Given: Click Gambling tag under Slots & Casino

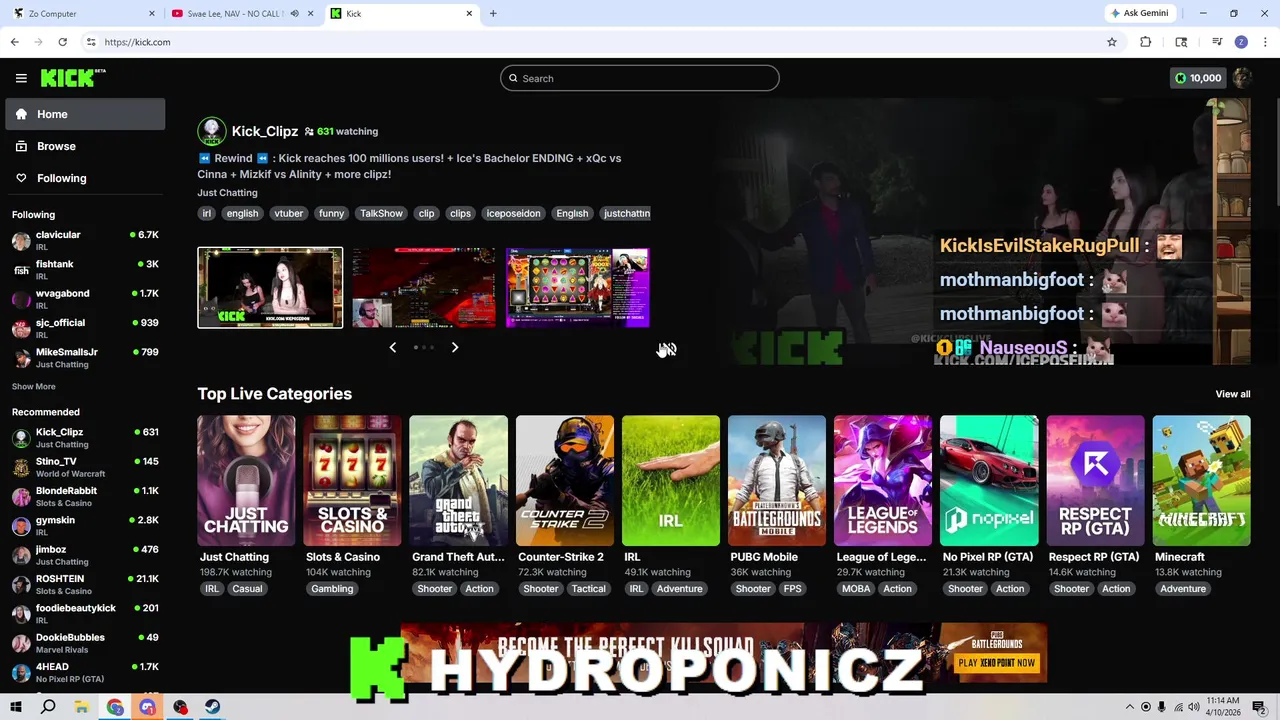Looking at the screenshot, I should point(332,589).
